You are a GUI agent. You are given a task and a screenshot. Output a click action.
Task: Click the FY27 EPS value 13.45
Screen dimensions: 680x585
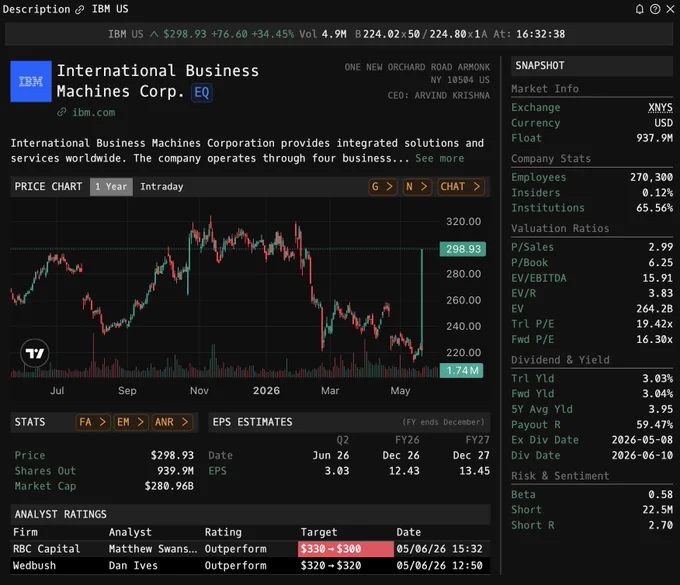(474, 471)
